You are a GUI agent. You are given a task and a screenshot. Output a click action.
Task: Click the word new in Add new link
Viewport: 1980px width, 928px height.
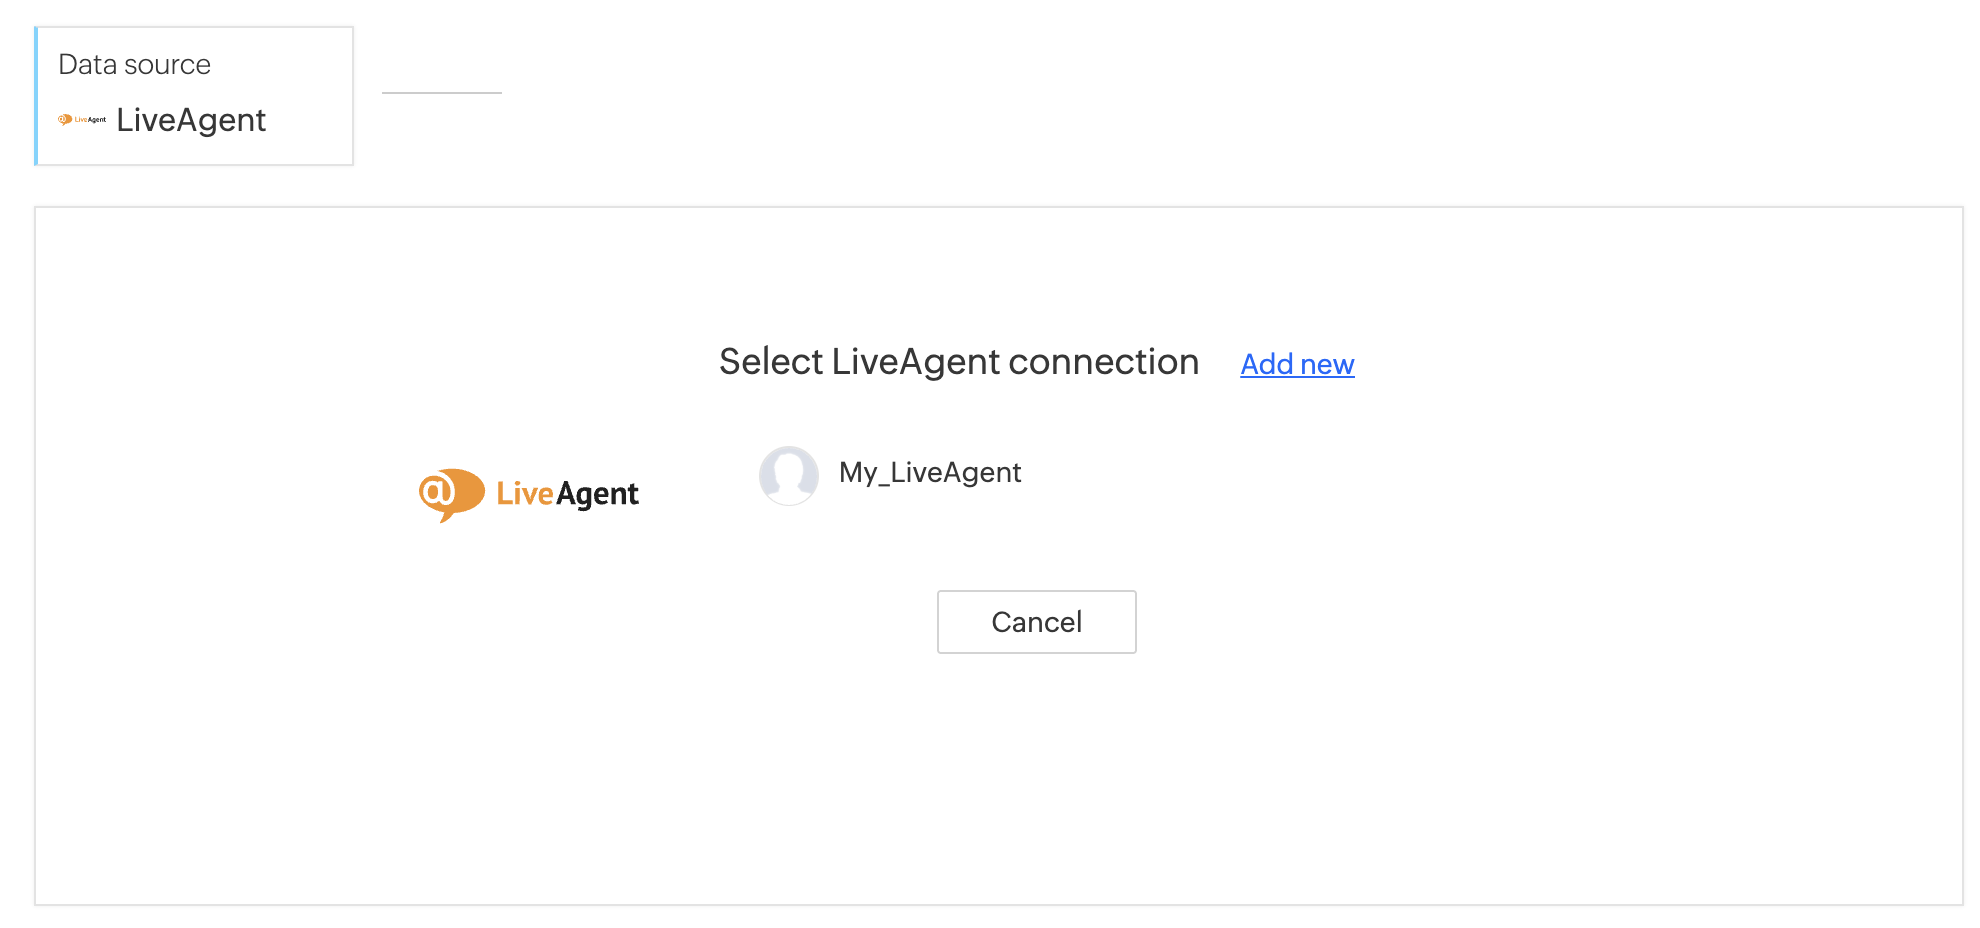click(1327, 365)
